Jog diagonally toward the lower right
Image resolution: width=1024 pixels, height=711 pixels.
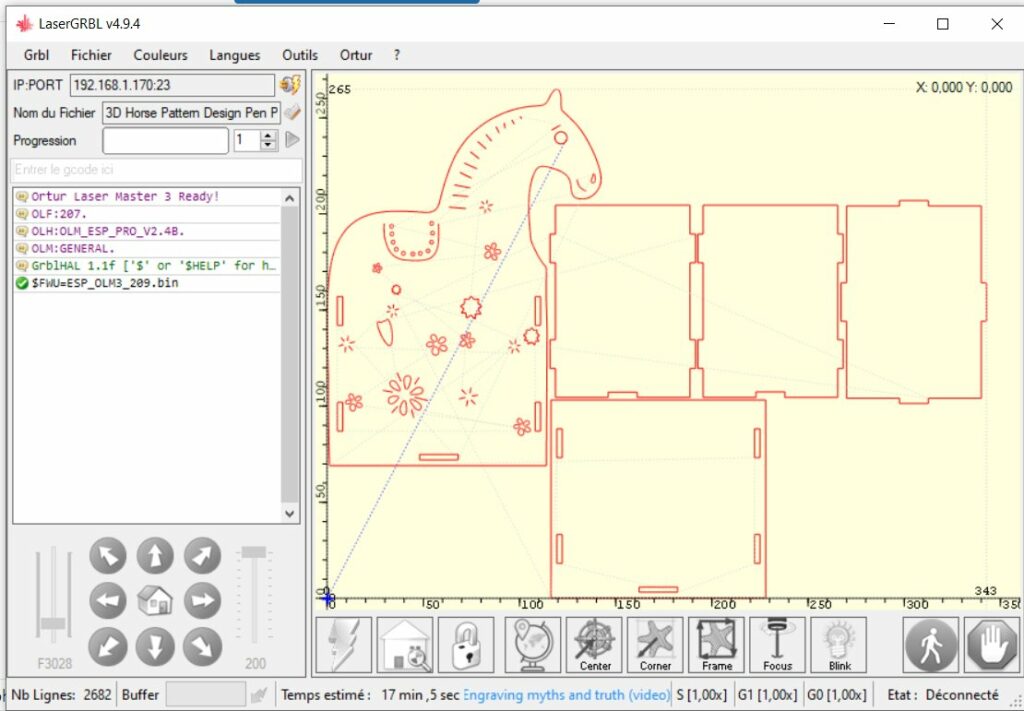point(201,646)
